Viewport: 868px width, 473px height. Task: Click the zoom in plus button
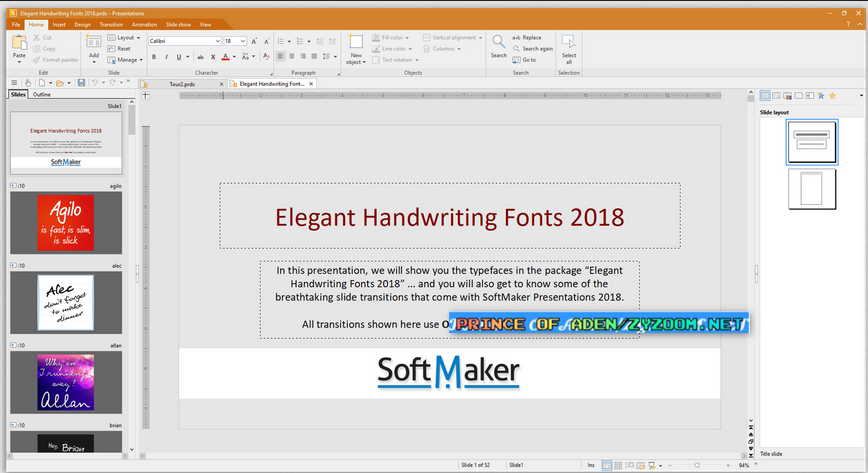[728, 465]
